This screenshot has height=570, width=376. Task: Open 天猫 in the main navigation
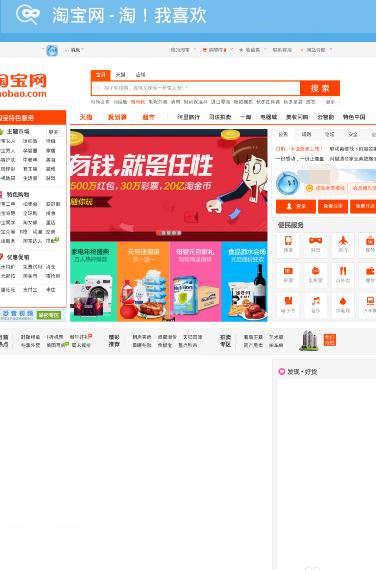(86, 117)
